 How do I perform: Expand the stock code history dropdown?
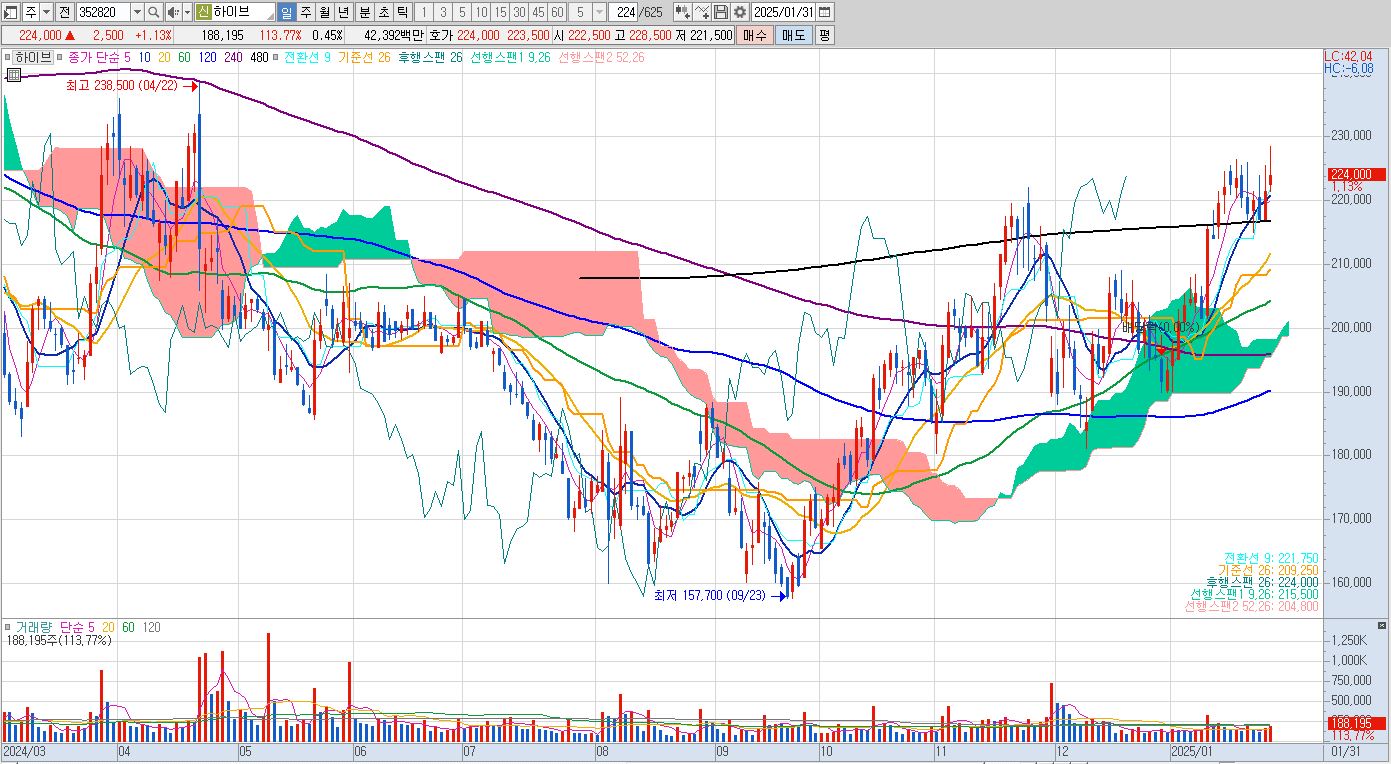click(136, 12)
